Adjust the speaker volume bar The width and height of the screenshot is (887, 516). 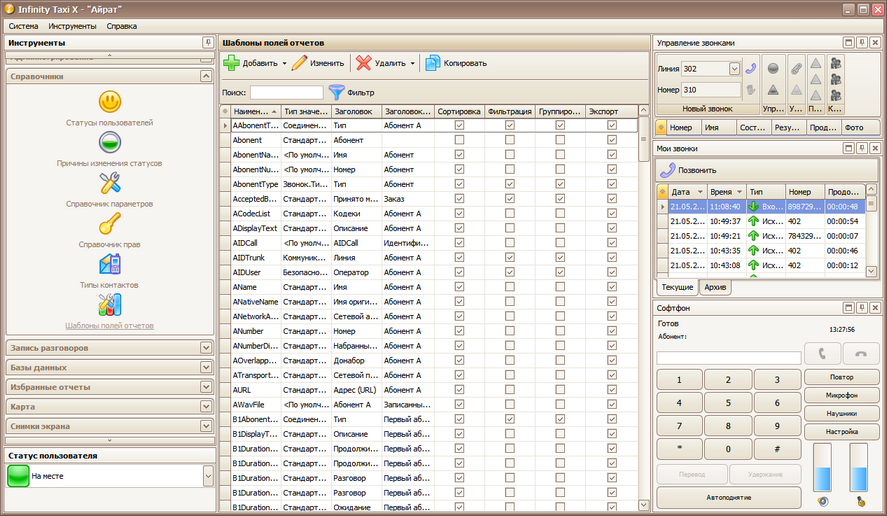822,467
